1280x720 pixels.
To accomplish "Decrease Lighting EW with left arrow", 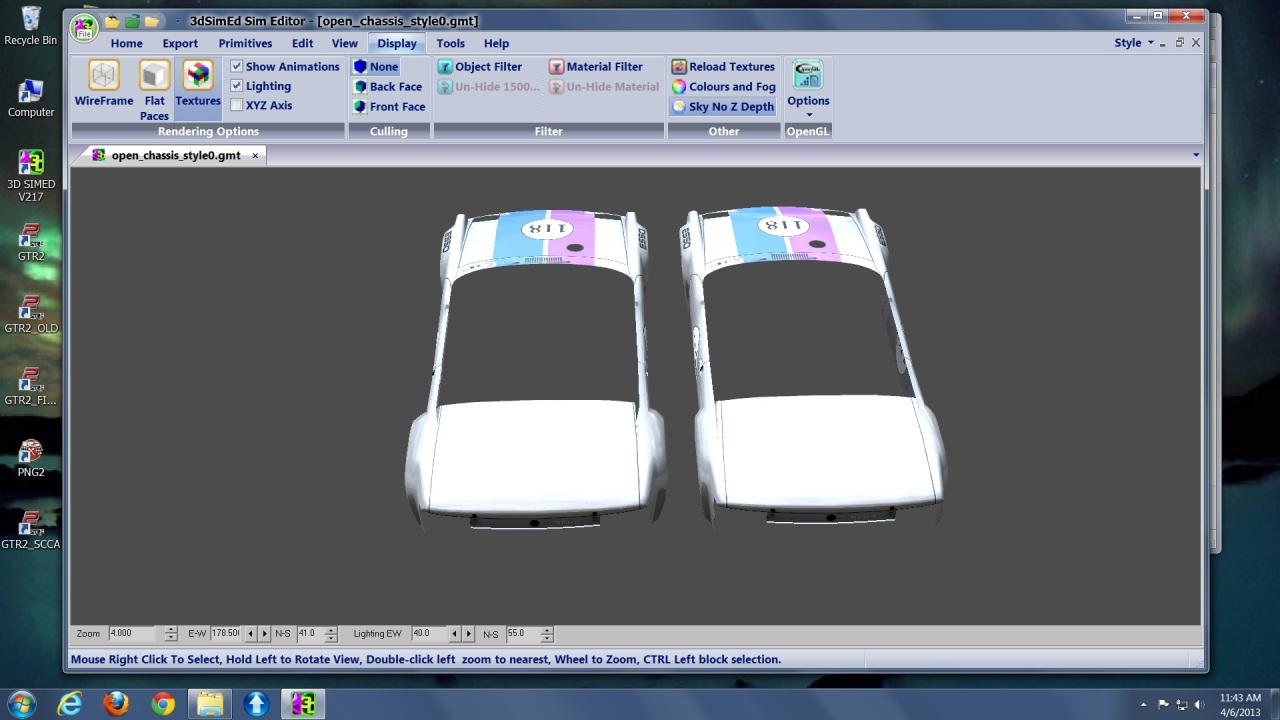I will click(x=454, y=634).
